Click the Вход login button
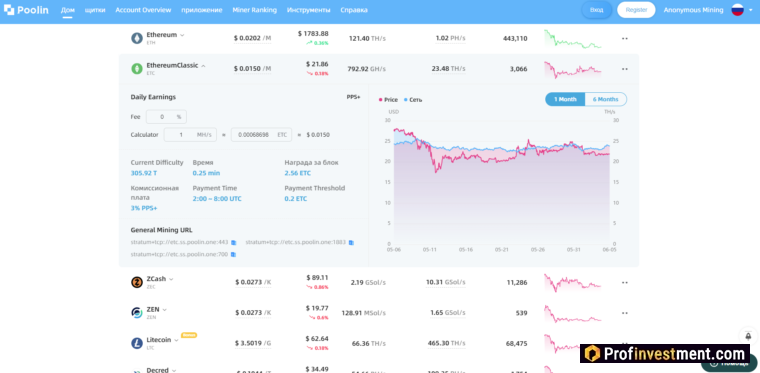This screenshot has height=373, width=760. click(x=597, y=10)
